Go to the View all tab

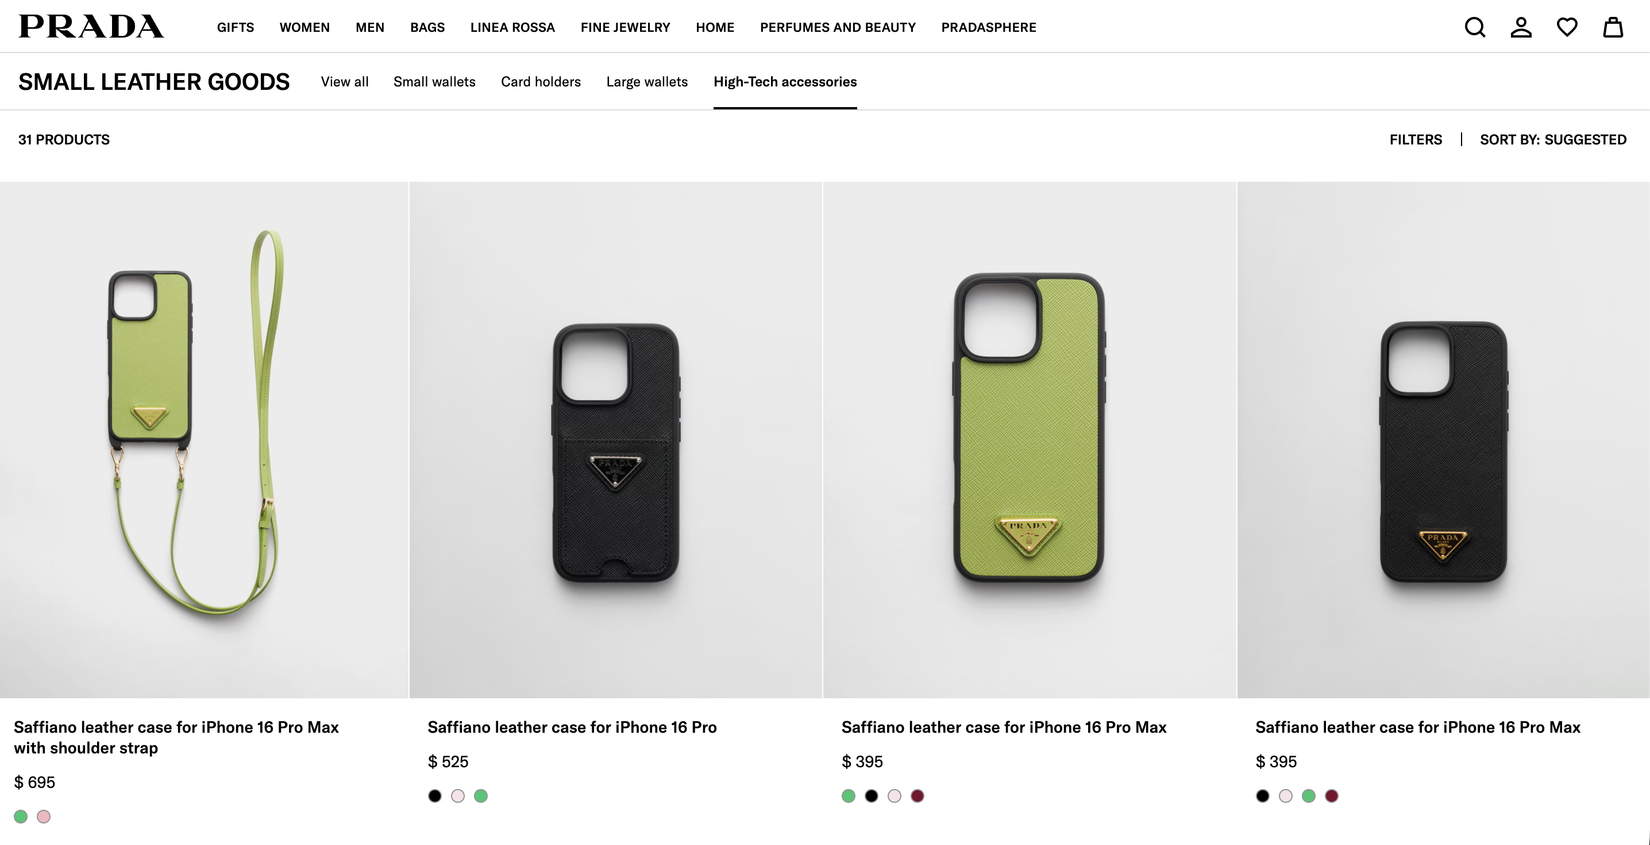pos(344,82)
